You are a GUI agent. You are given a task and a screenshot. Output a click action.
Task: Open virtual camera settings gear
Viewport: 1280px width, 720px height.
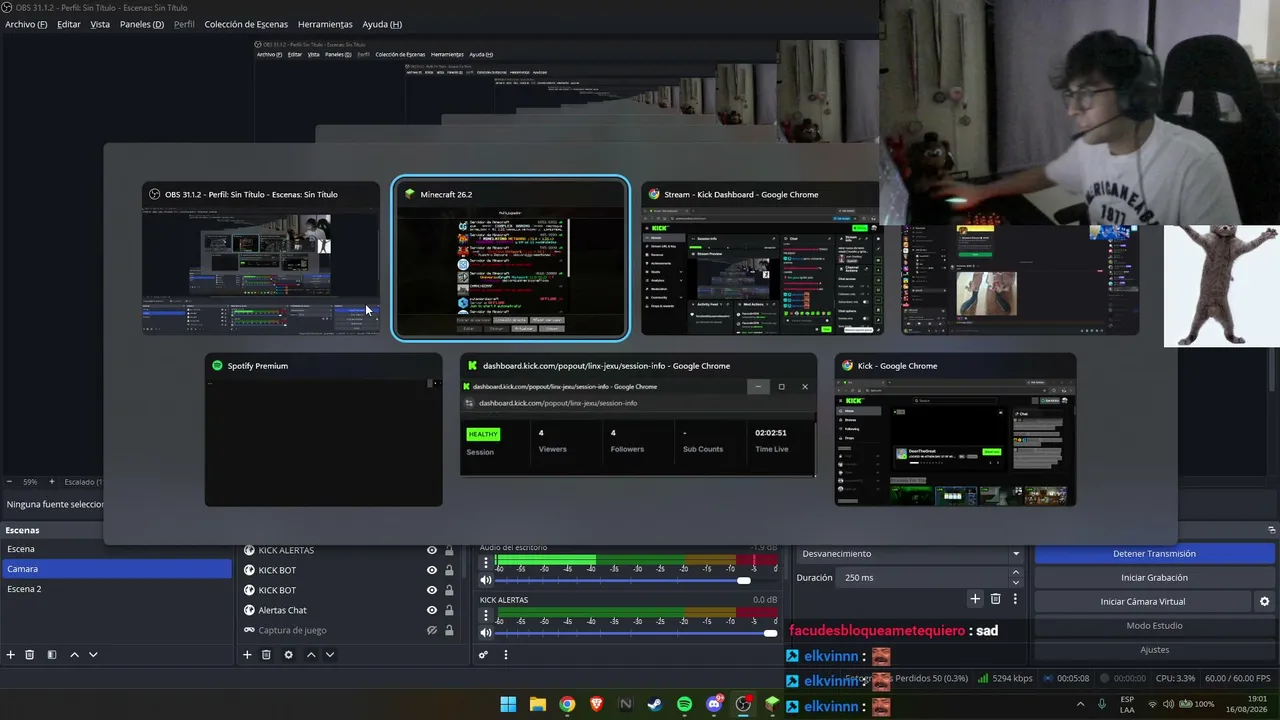coord(1264,602)
